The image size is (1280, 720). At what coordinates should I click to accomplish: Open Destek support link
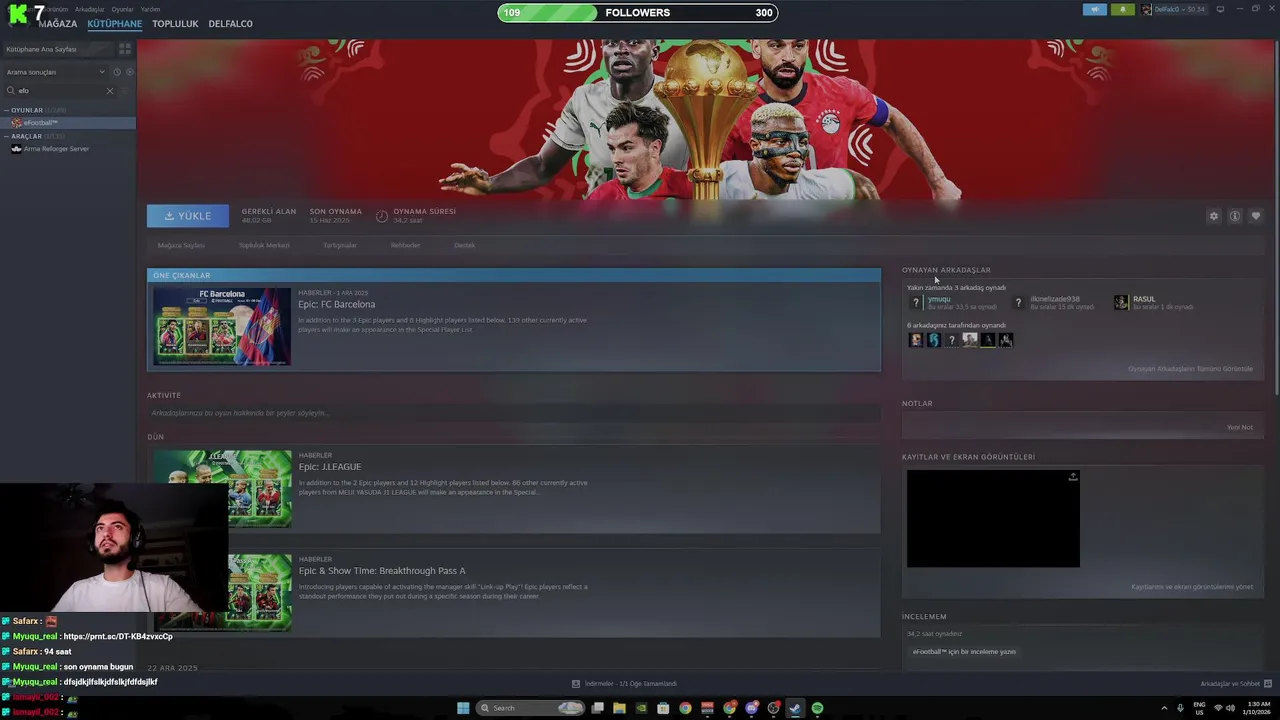click(x=465, y=245)
